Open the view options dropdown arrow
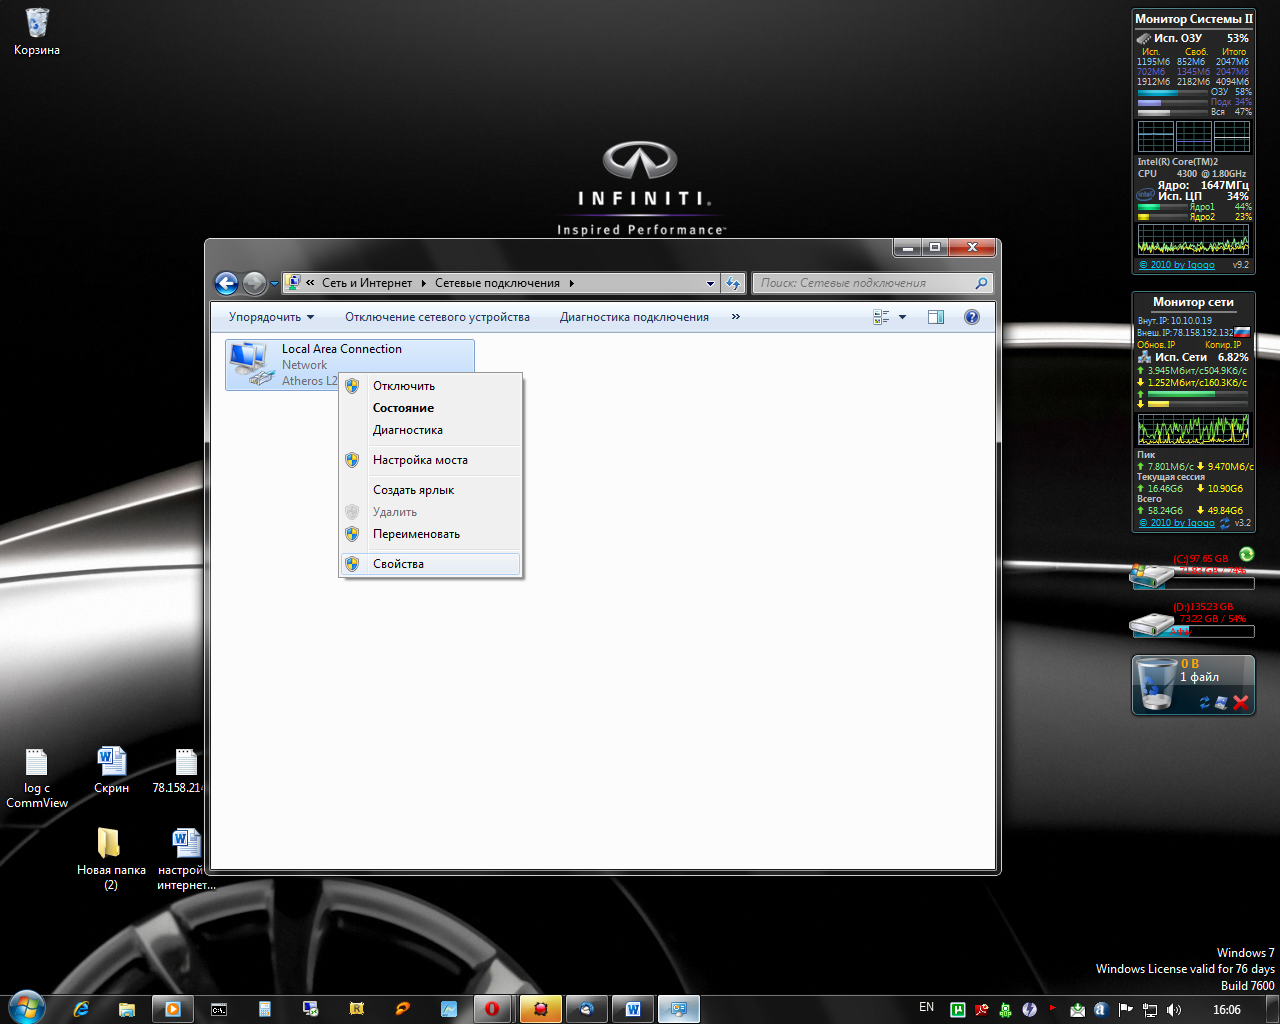This screenshot has height=1024, width=1280. (902, 317)
